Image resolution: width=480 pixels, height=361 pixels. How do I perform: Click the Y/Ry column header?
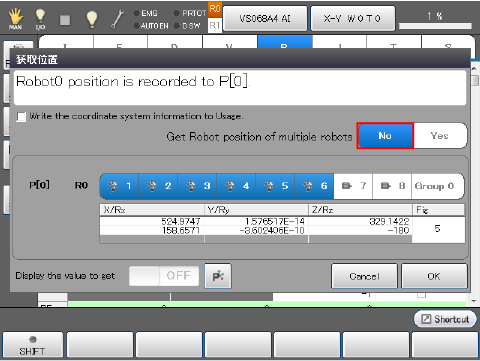coord(256,210)
